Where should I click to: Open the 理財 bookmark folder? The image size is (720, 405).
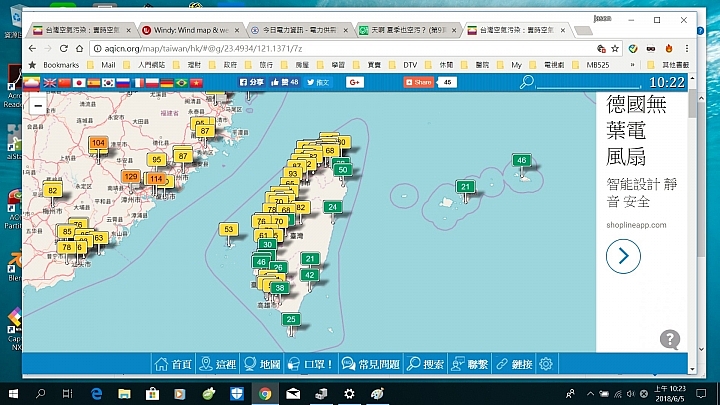[x=189, y=65]
